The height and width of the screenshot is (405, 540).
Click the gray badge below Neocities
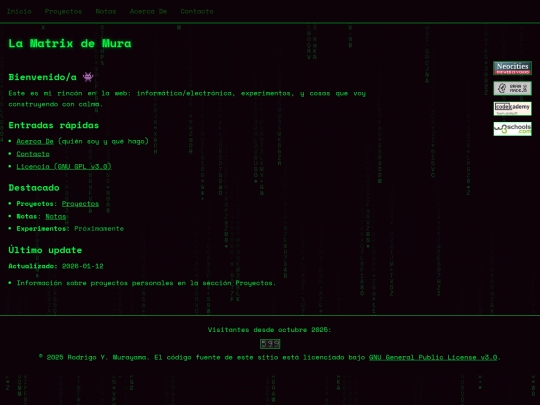pos(512,88)
